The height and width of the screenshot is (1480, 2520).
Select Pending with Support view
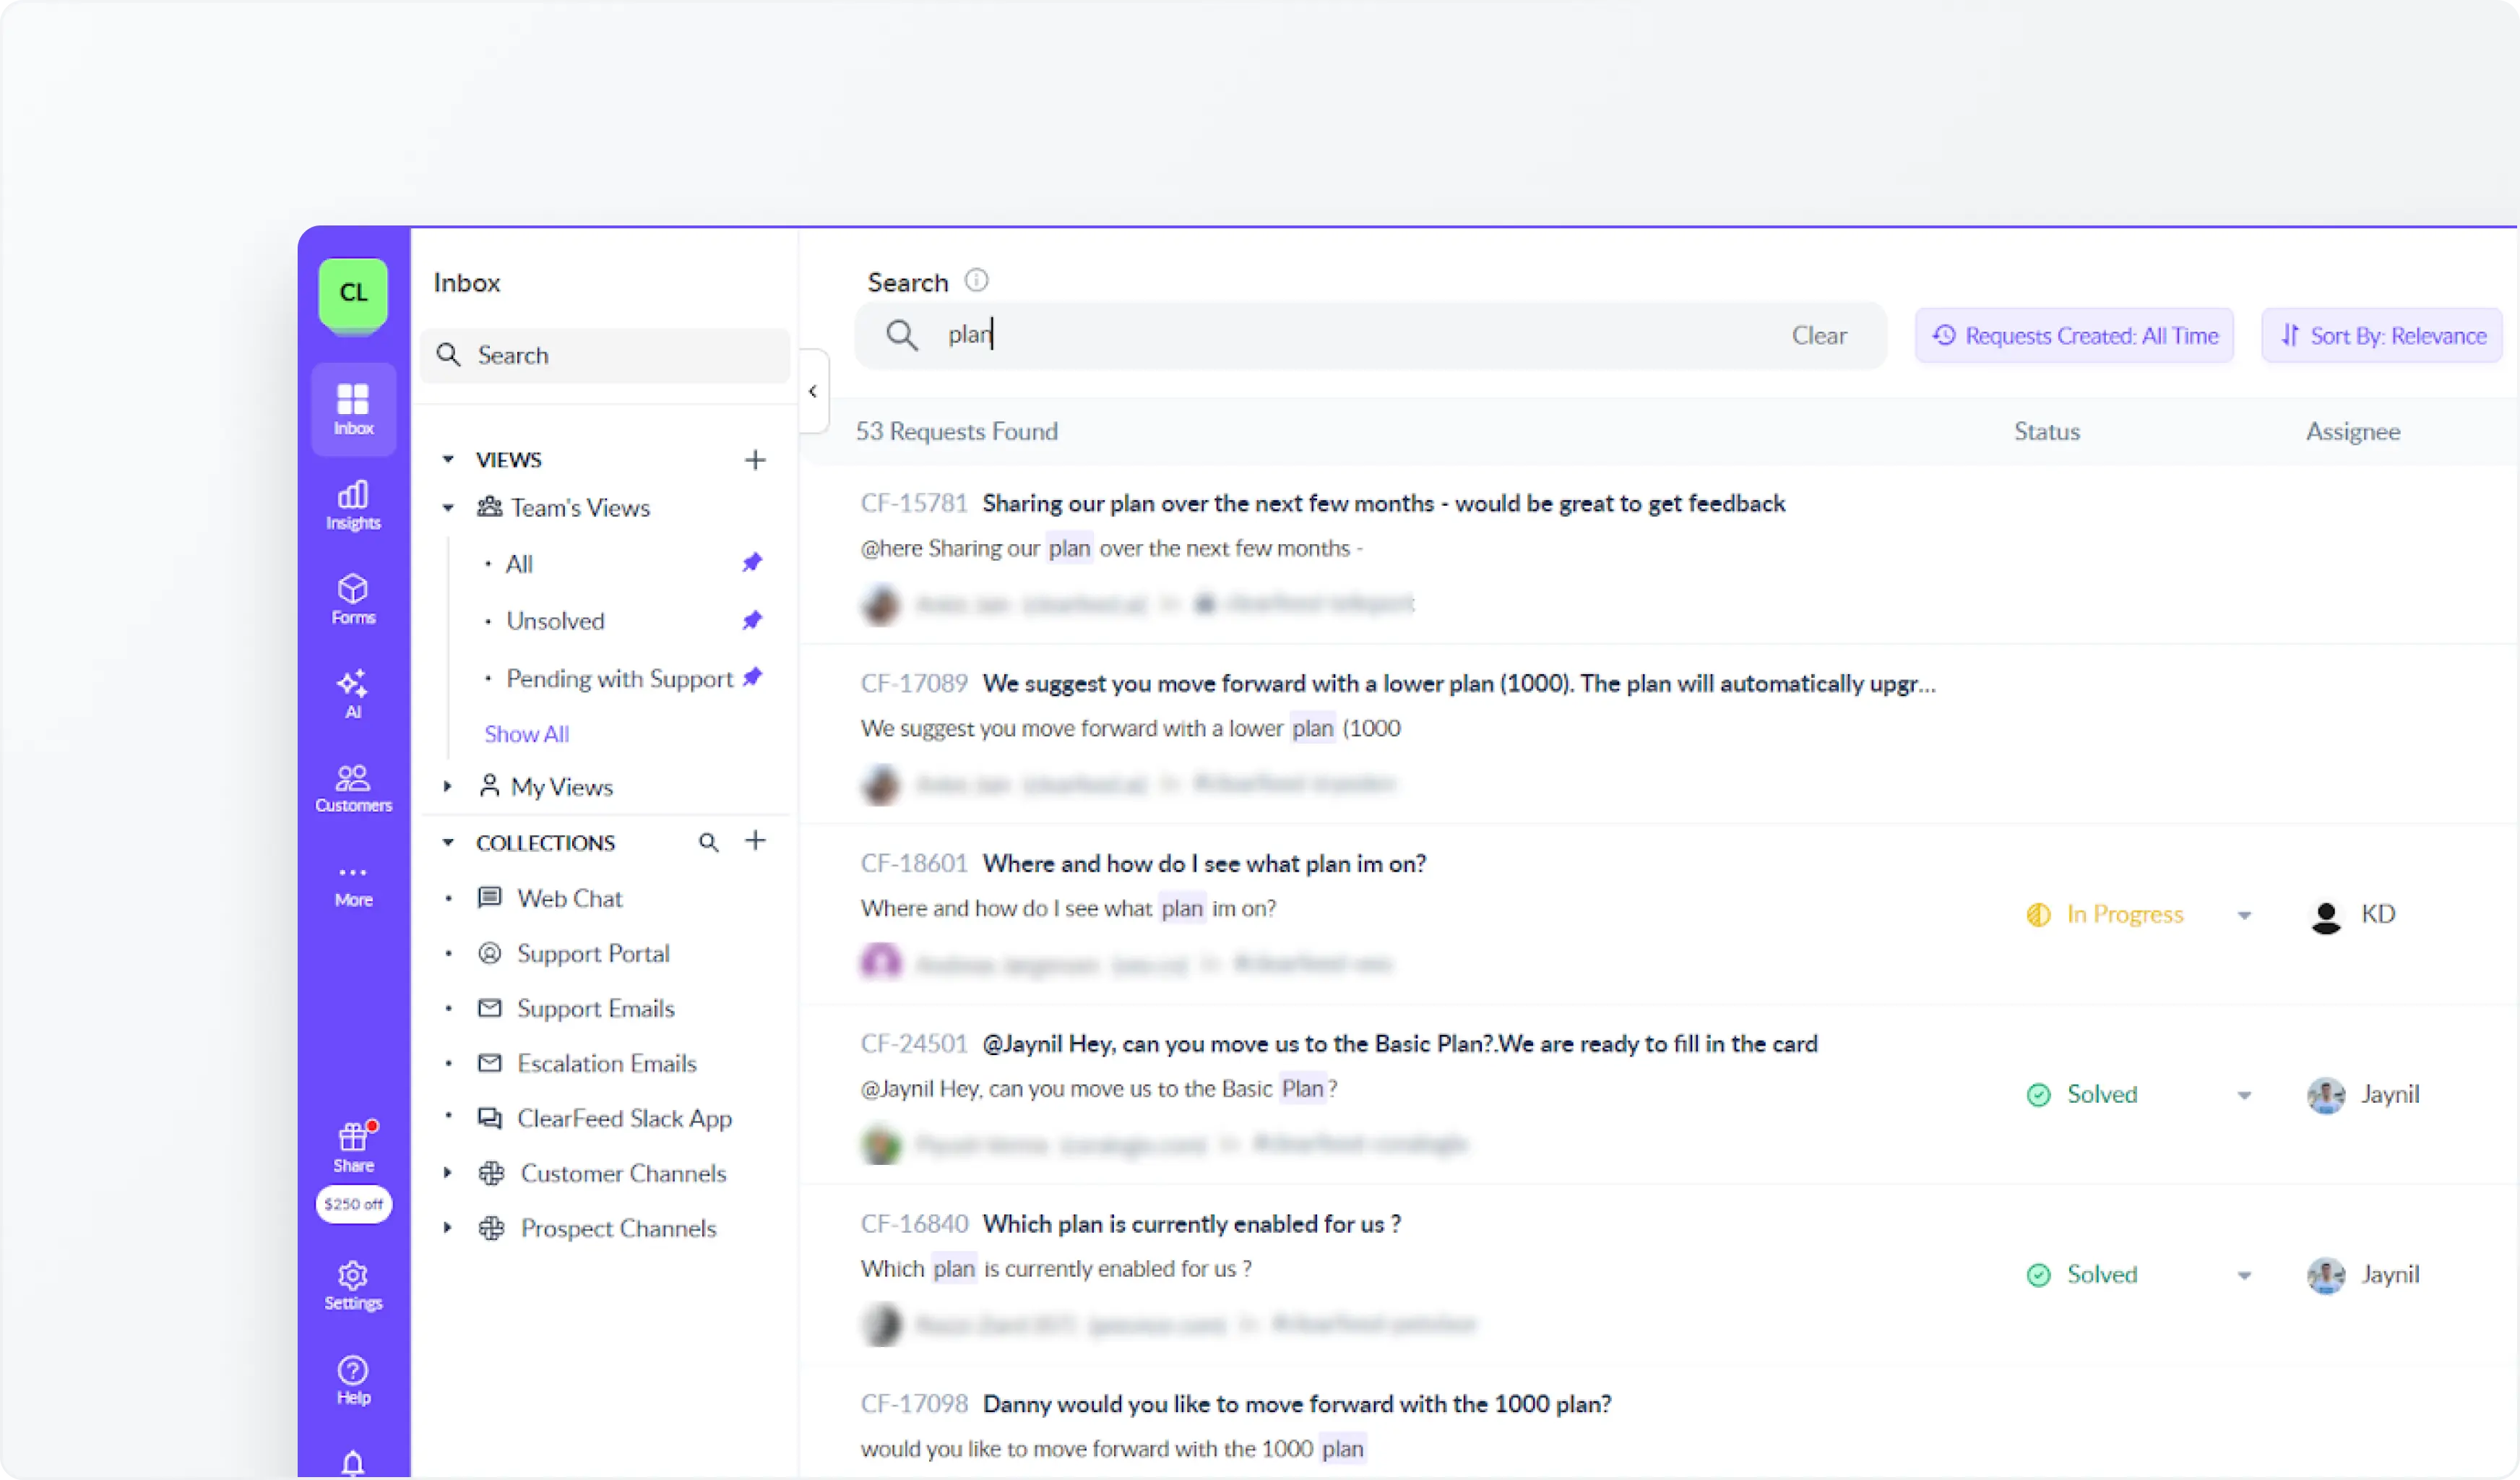[619, 678]
